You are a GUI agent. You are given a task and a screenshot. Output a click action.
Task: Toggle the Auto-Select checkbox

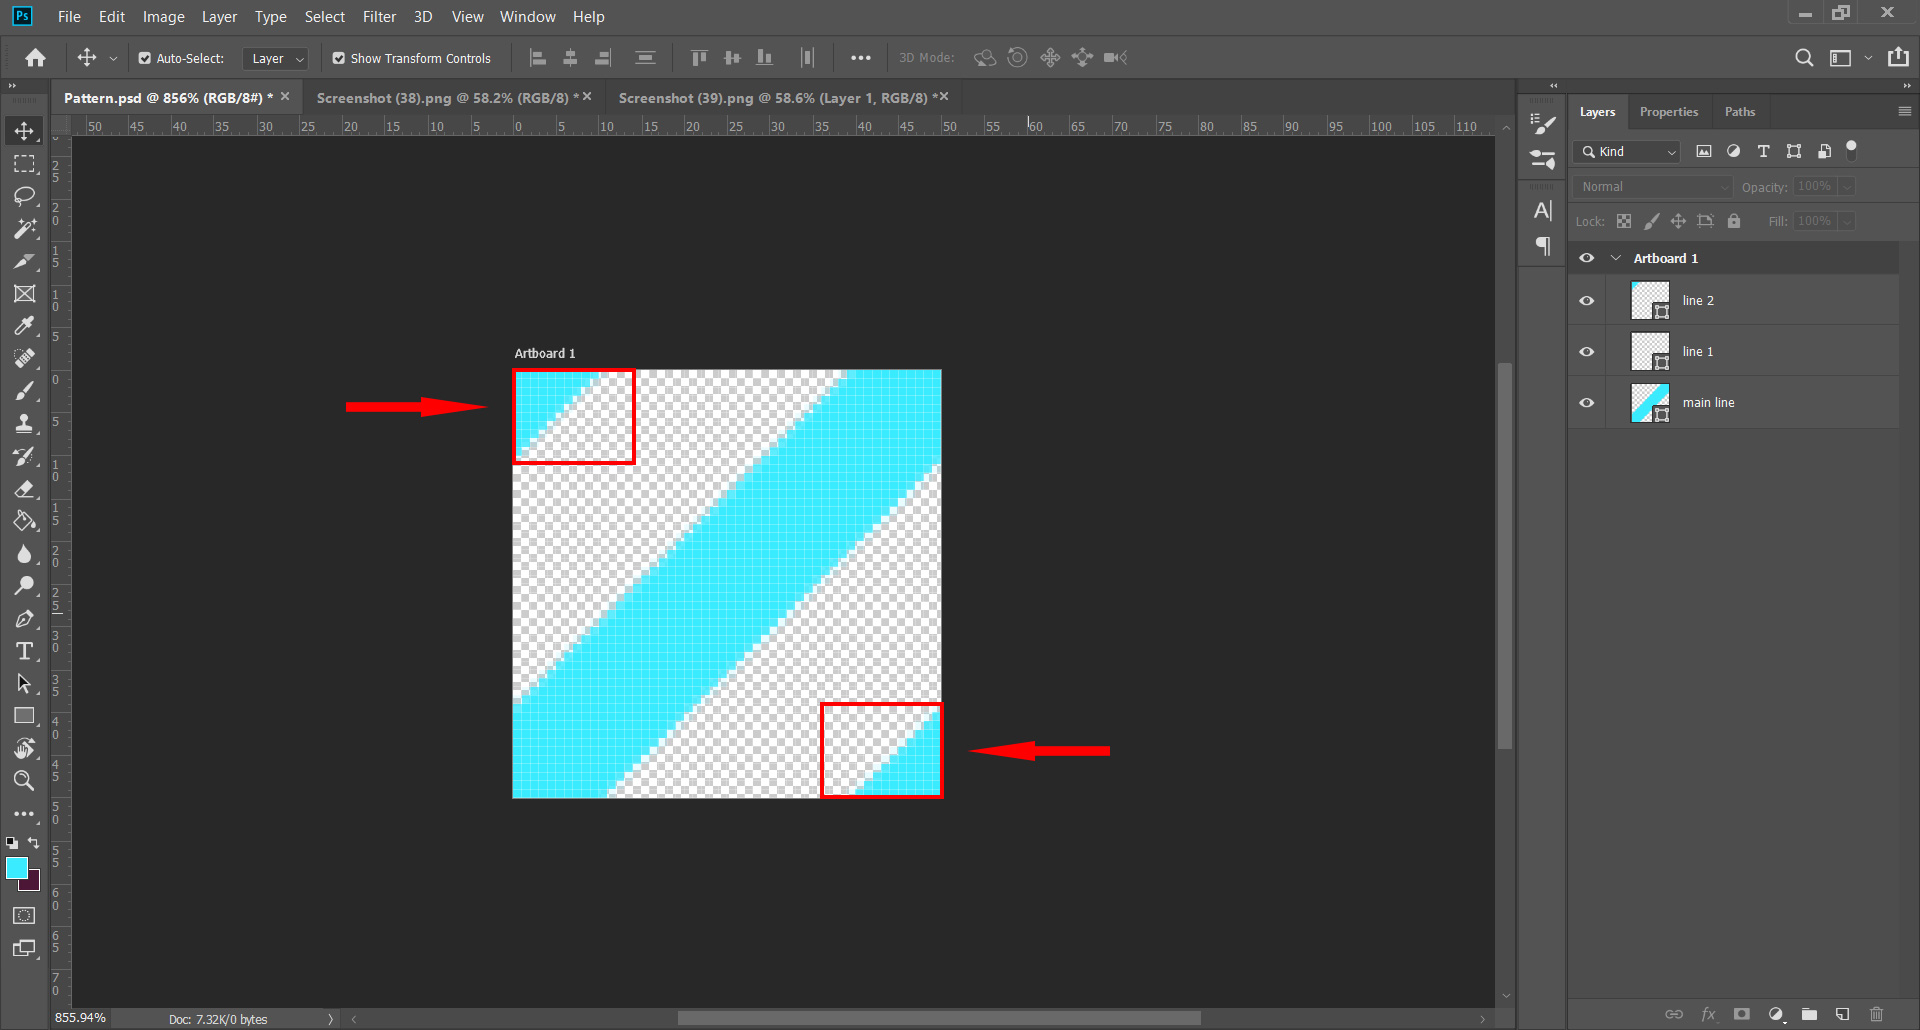click(x=145, y=58)
